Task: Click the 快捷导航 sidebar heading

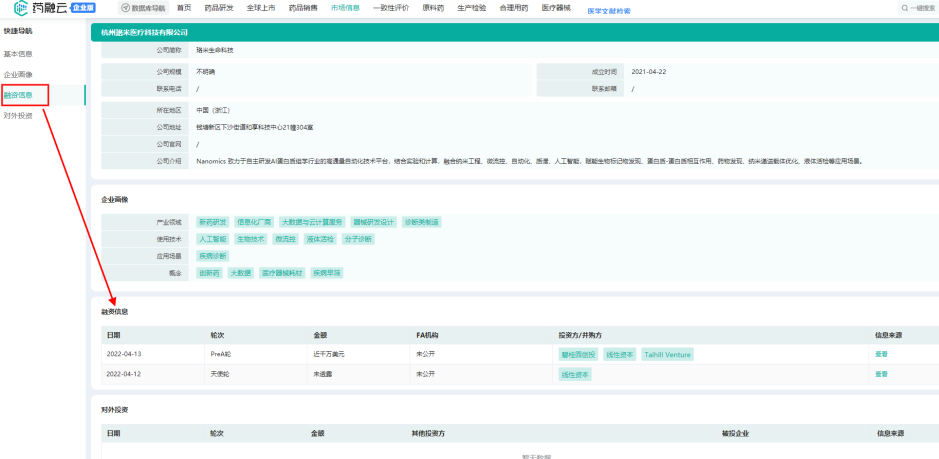Action: tap(17, 31)
